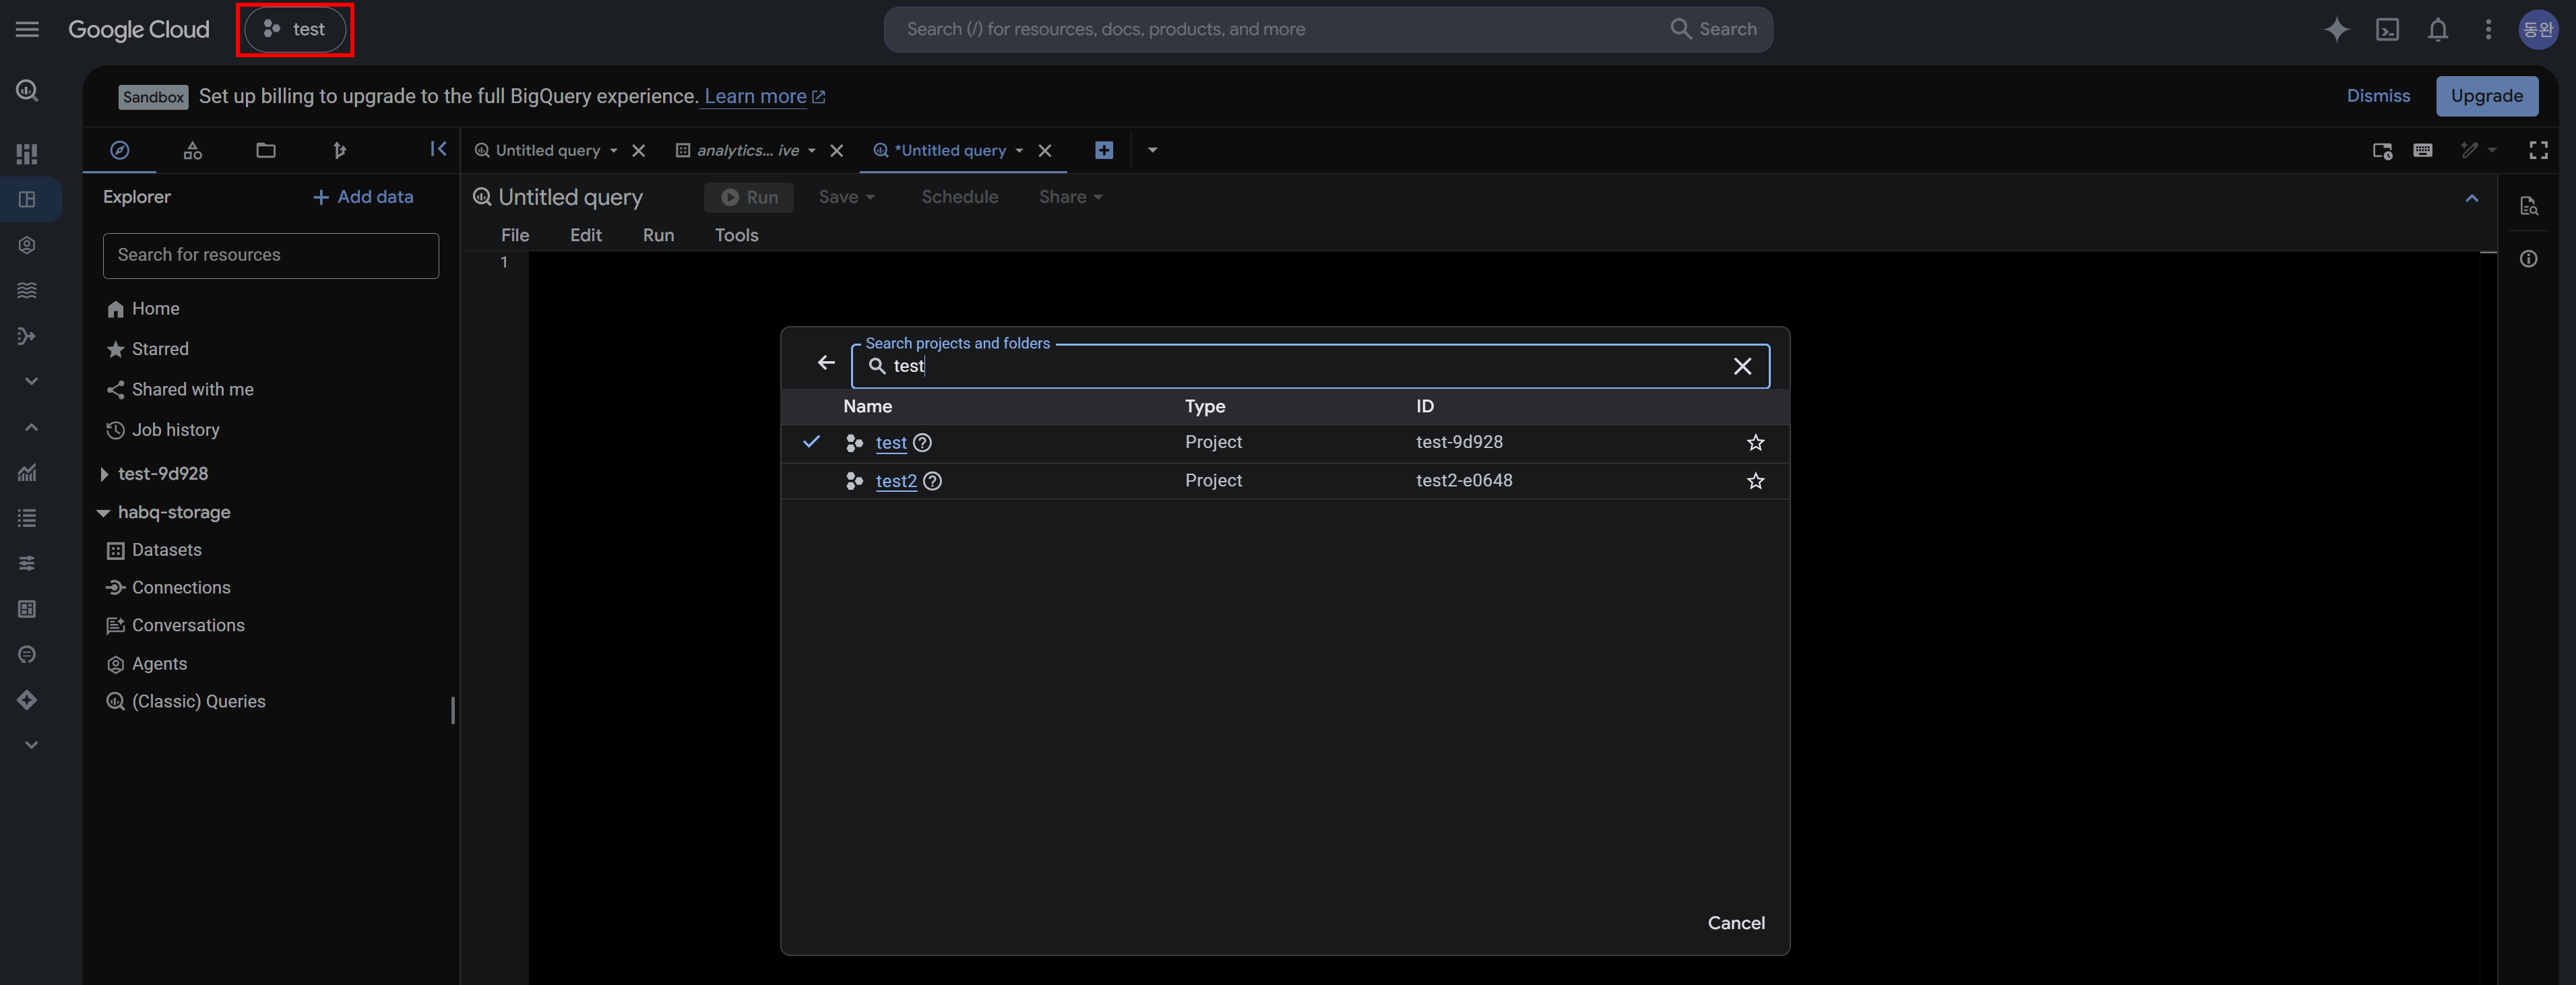The image size is (2576, 985).
Task: Open the Tools menu in query editor
Action: click(x=736, y=235)
